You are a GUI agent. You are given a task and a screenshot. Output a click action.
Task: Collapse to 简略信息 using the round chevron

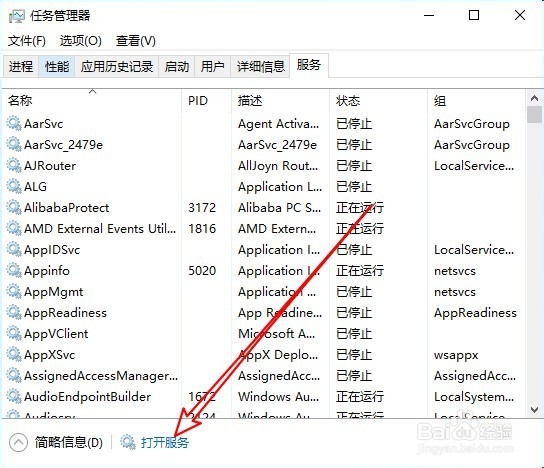18,442
